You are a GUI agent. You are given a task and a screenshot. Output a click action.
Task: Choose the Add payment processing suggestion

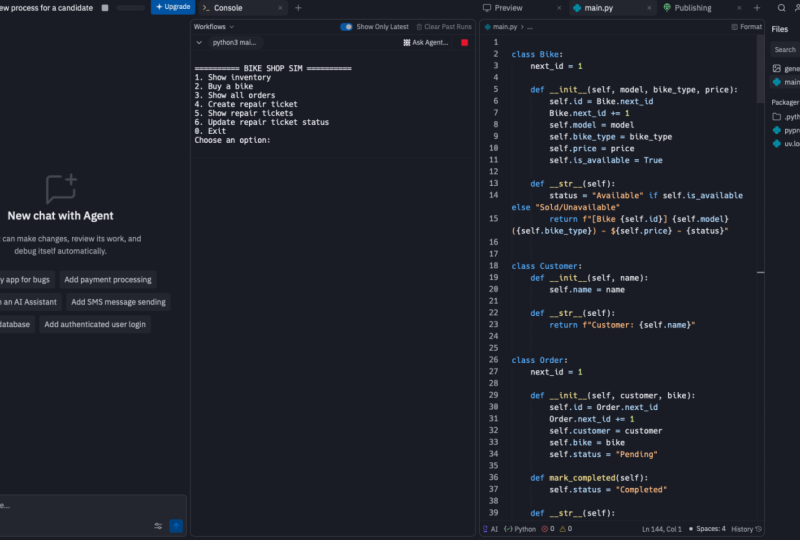(108, 280)
